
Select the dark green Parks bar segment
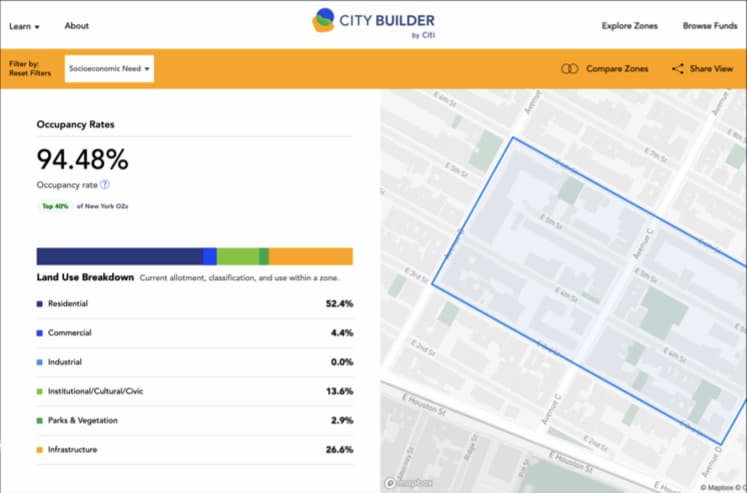[264, 256]
